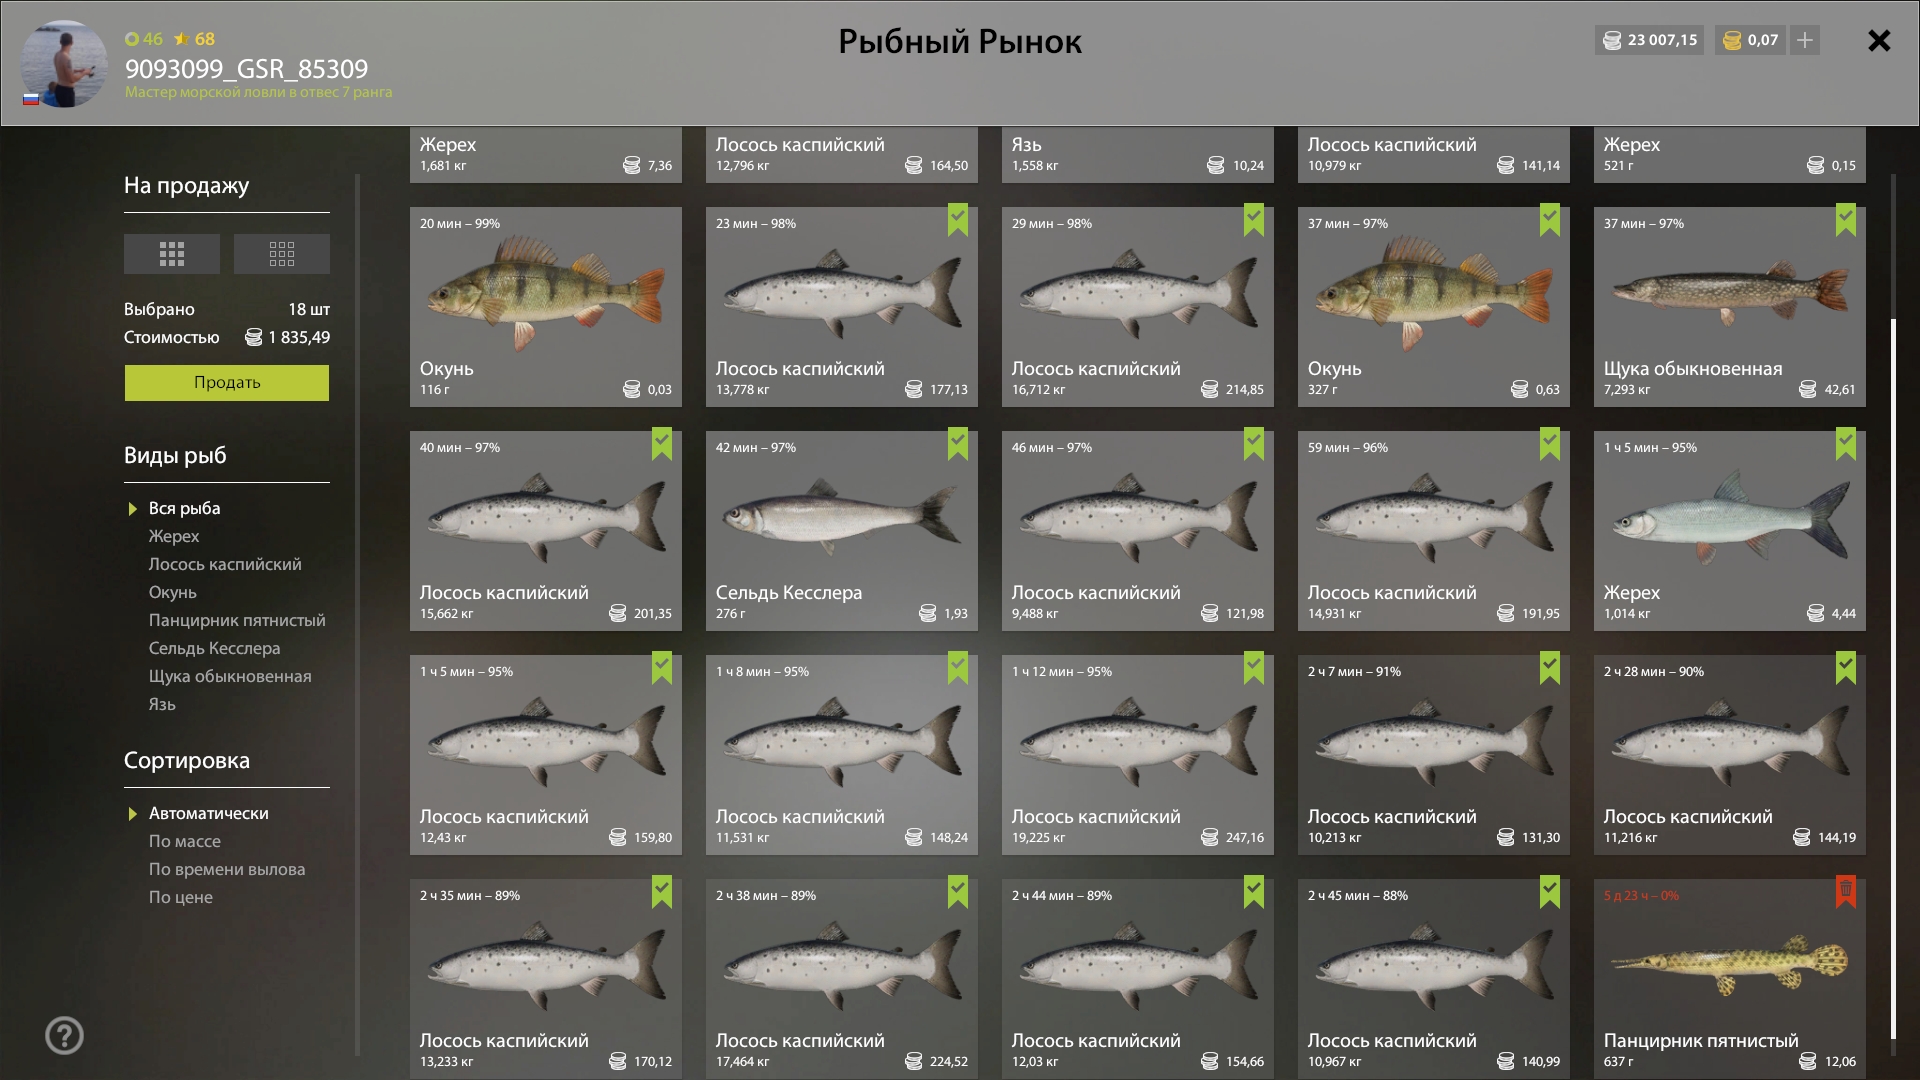
Task: Select the Вся рыба filter arrow
Action: (133, 509)
